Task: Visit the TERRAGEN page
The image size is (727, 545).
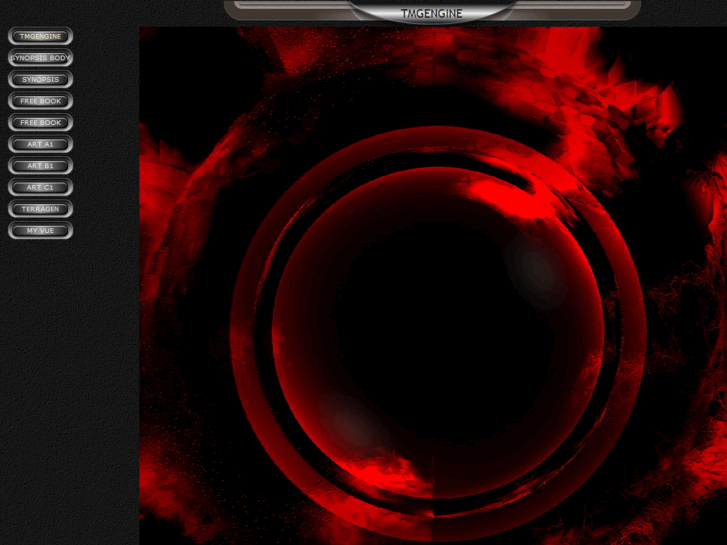Action: point(40,209)
